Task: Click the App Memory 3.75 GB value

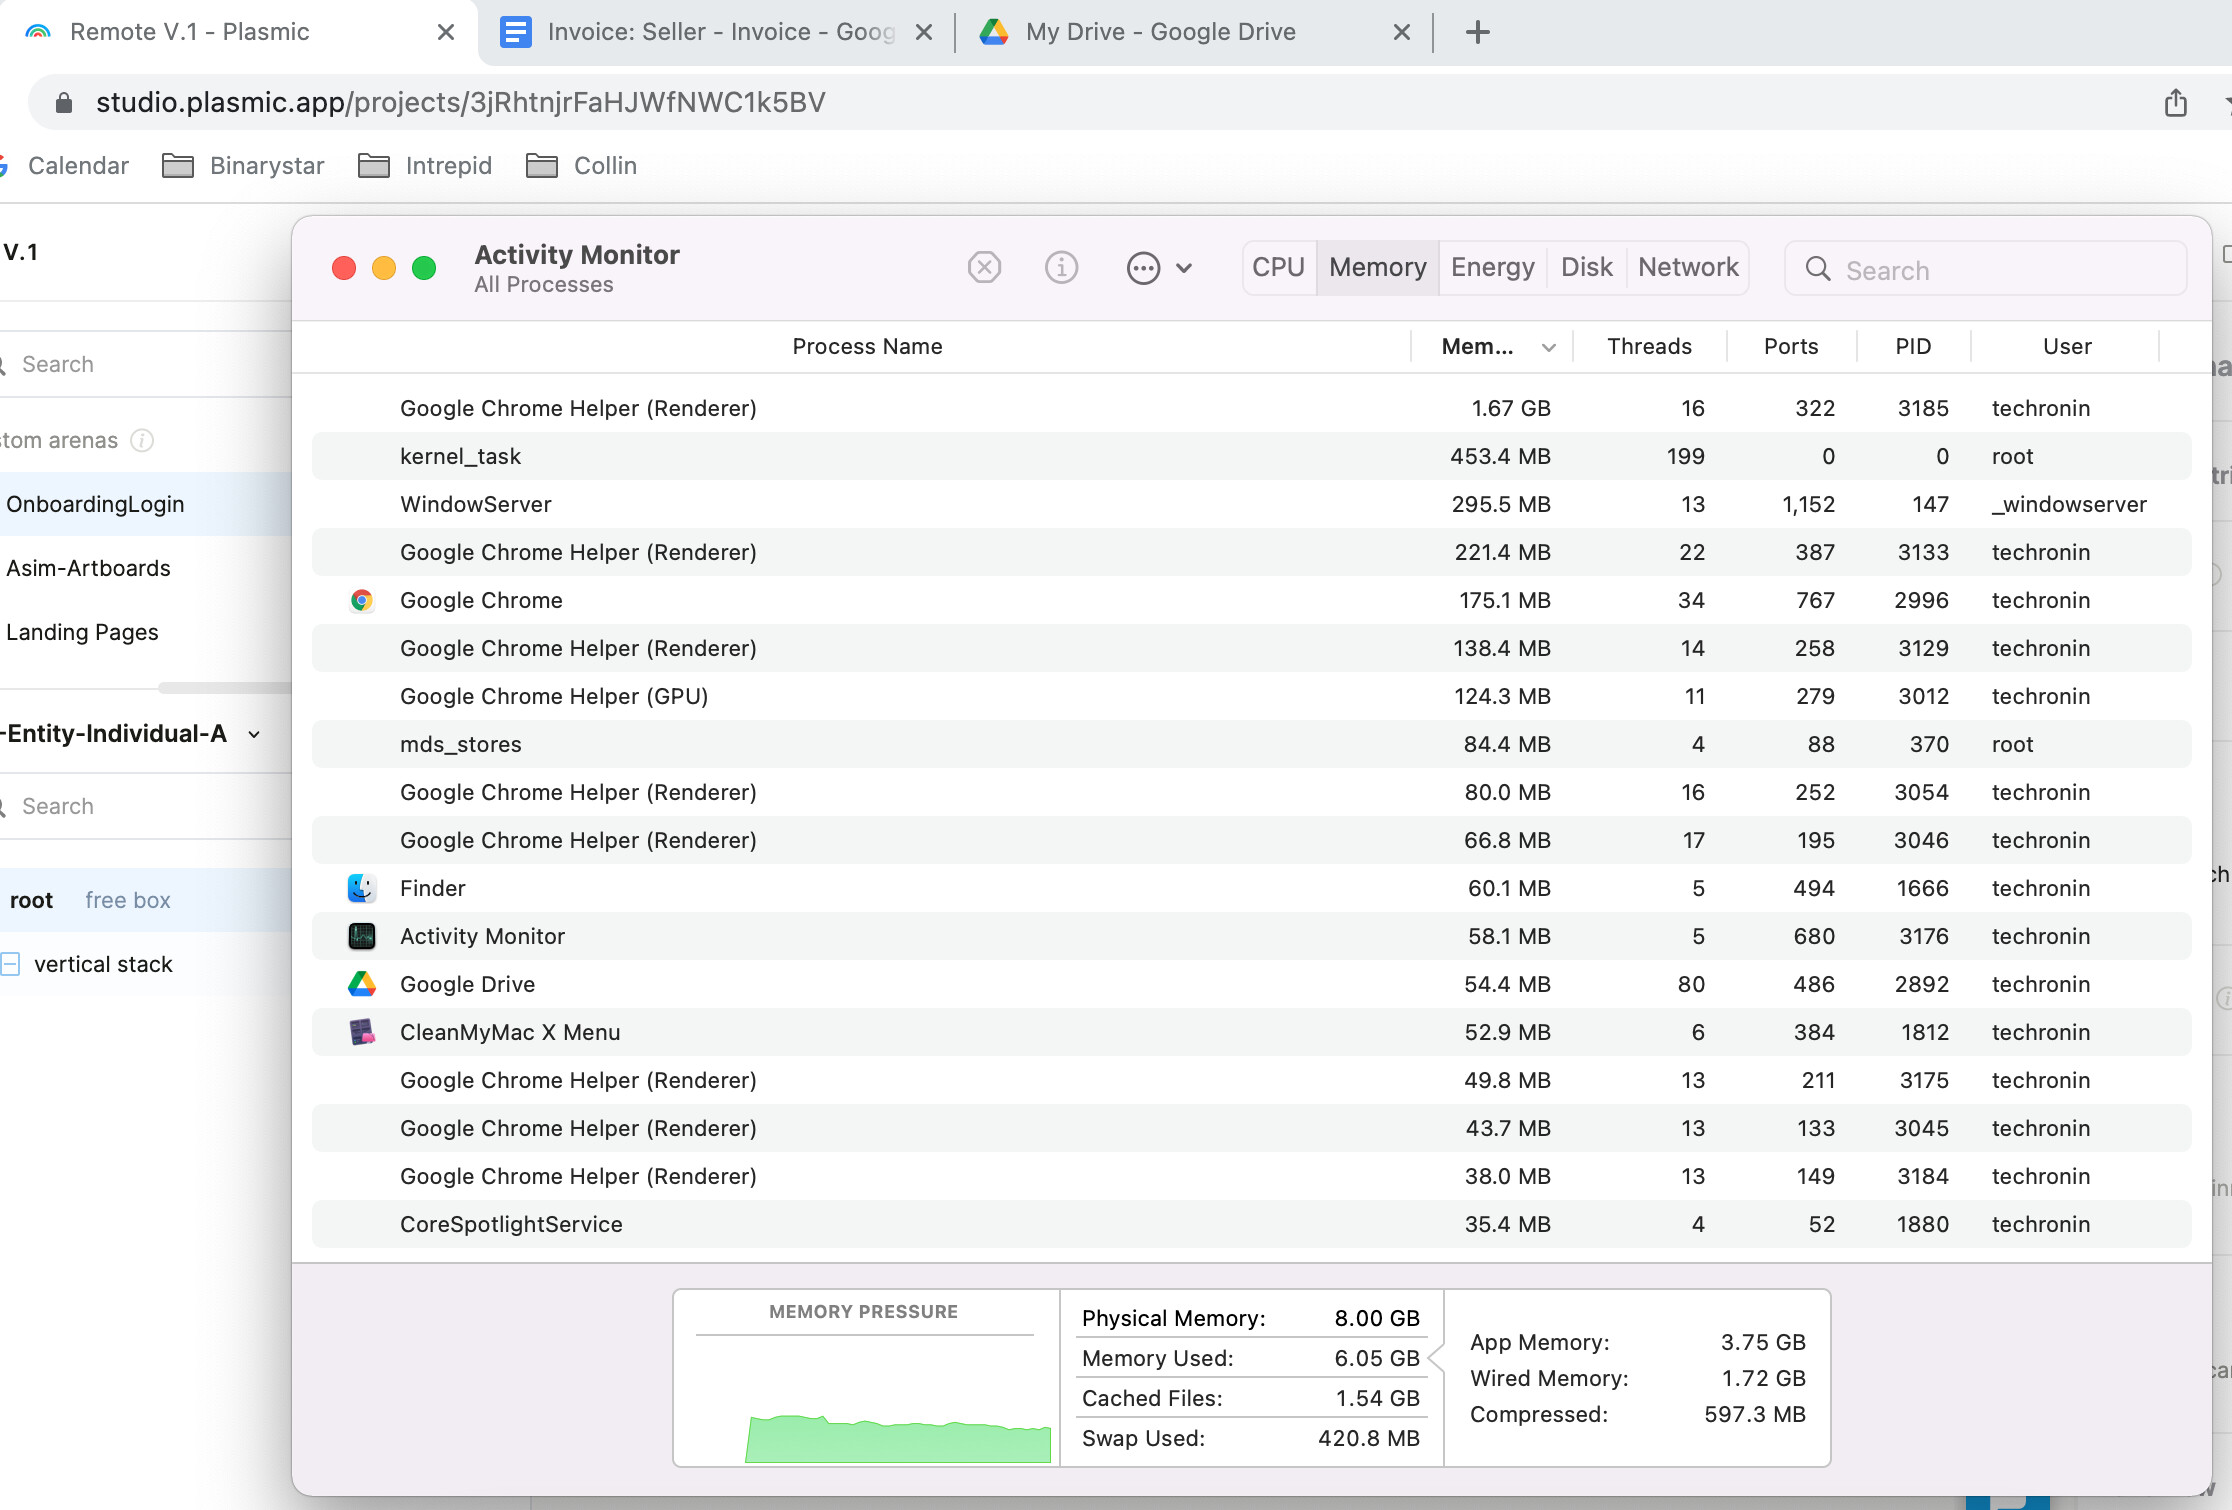Action: tap(1762, 1342)
